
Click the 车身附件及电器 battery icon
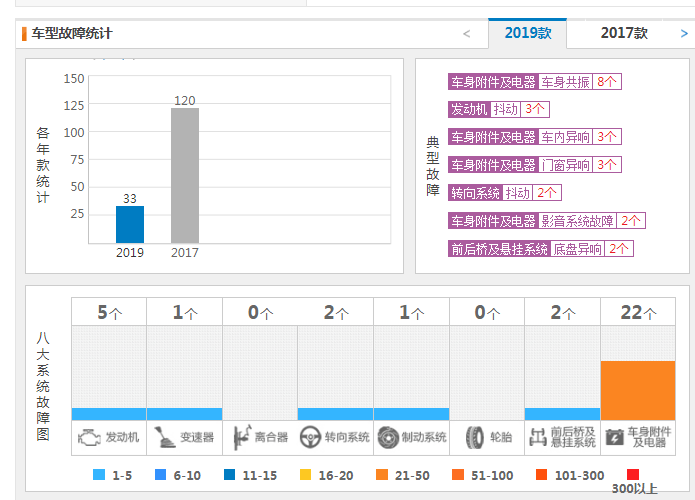[614, 437]
